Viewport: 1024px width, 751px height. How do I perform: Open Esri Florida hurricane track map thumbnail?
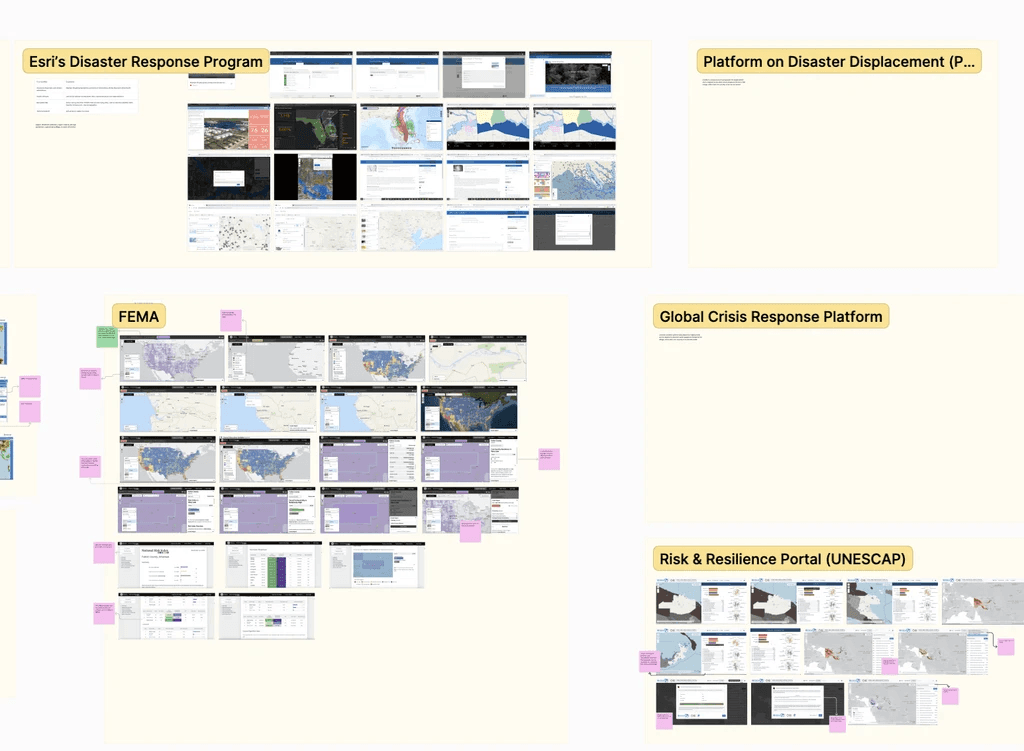coord(401,127)
